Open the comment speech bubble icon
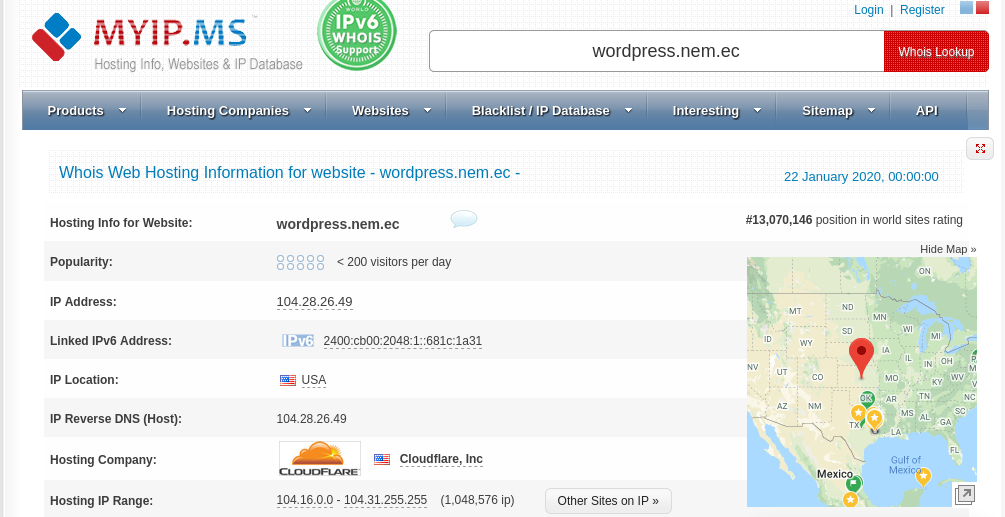This screenshot has height=517, width=1005. pos(463,219)
